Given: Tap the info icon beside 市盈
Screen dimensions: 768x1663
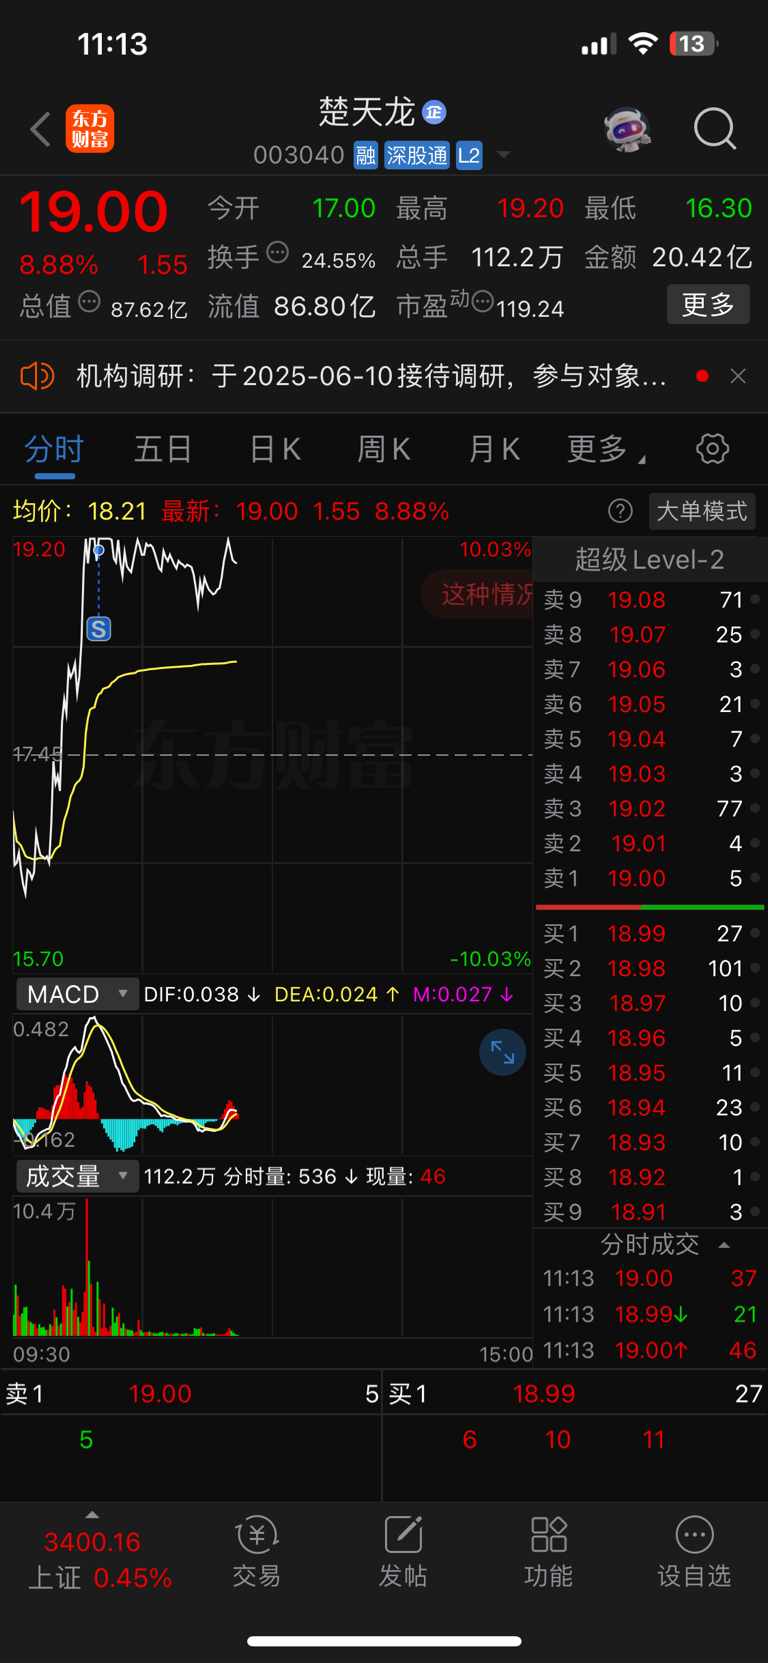Looking at the screenshot, I should [482, 301].
